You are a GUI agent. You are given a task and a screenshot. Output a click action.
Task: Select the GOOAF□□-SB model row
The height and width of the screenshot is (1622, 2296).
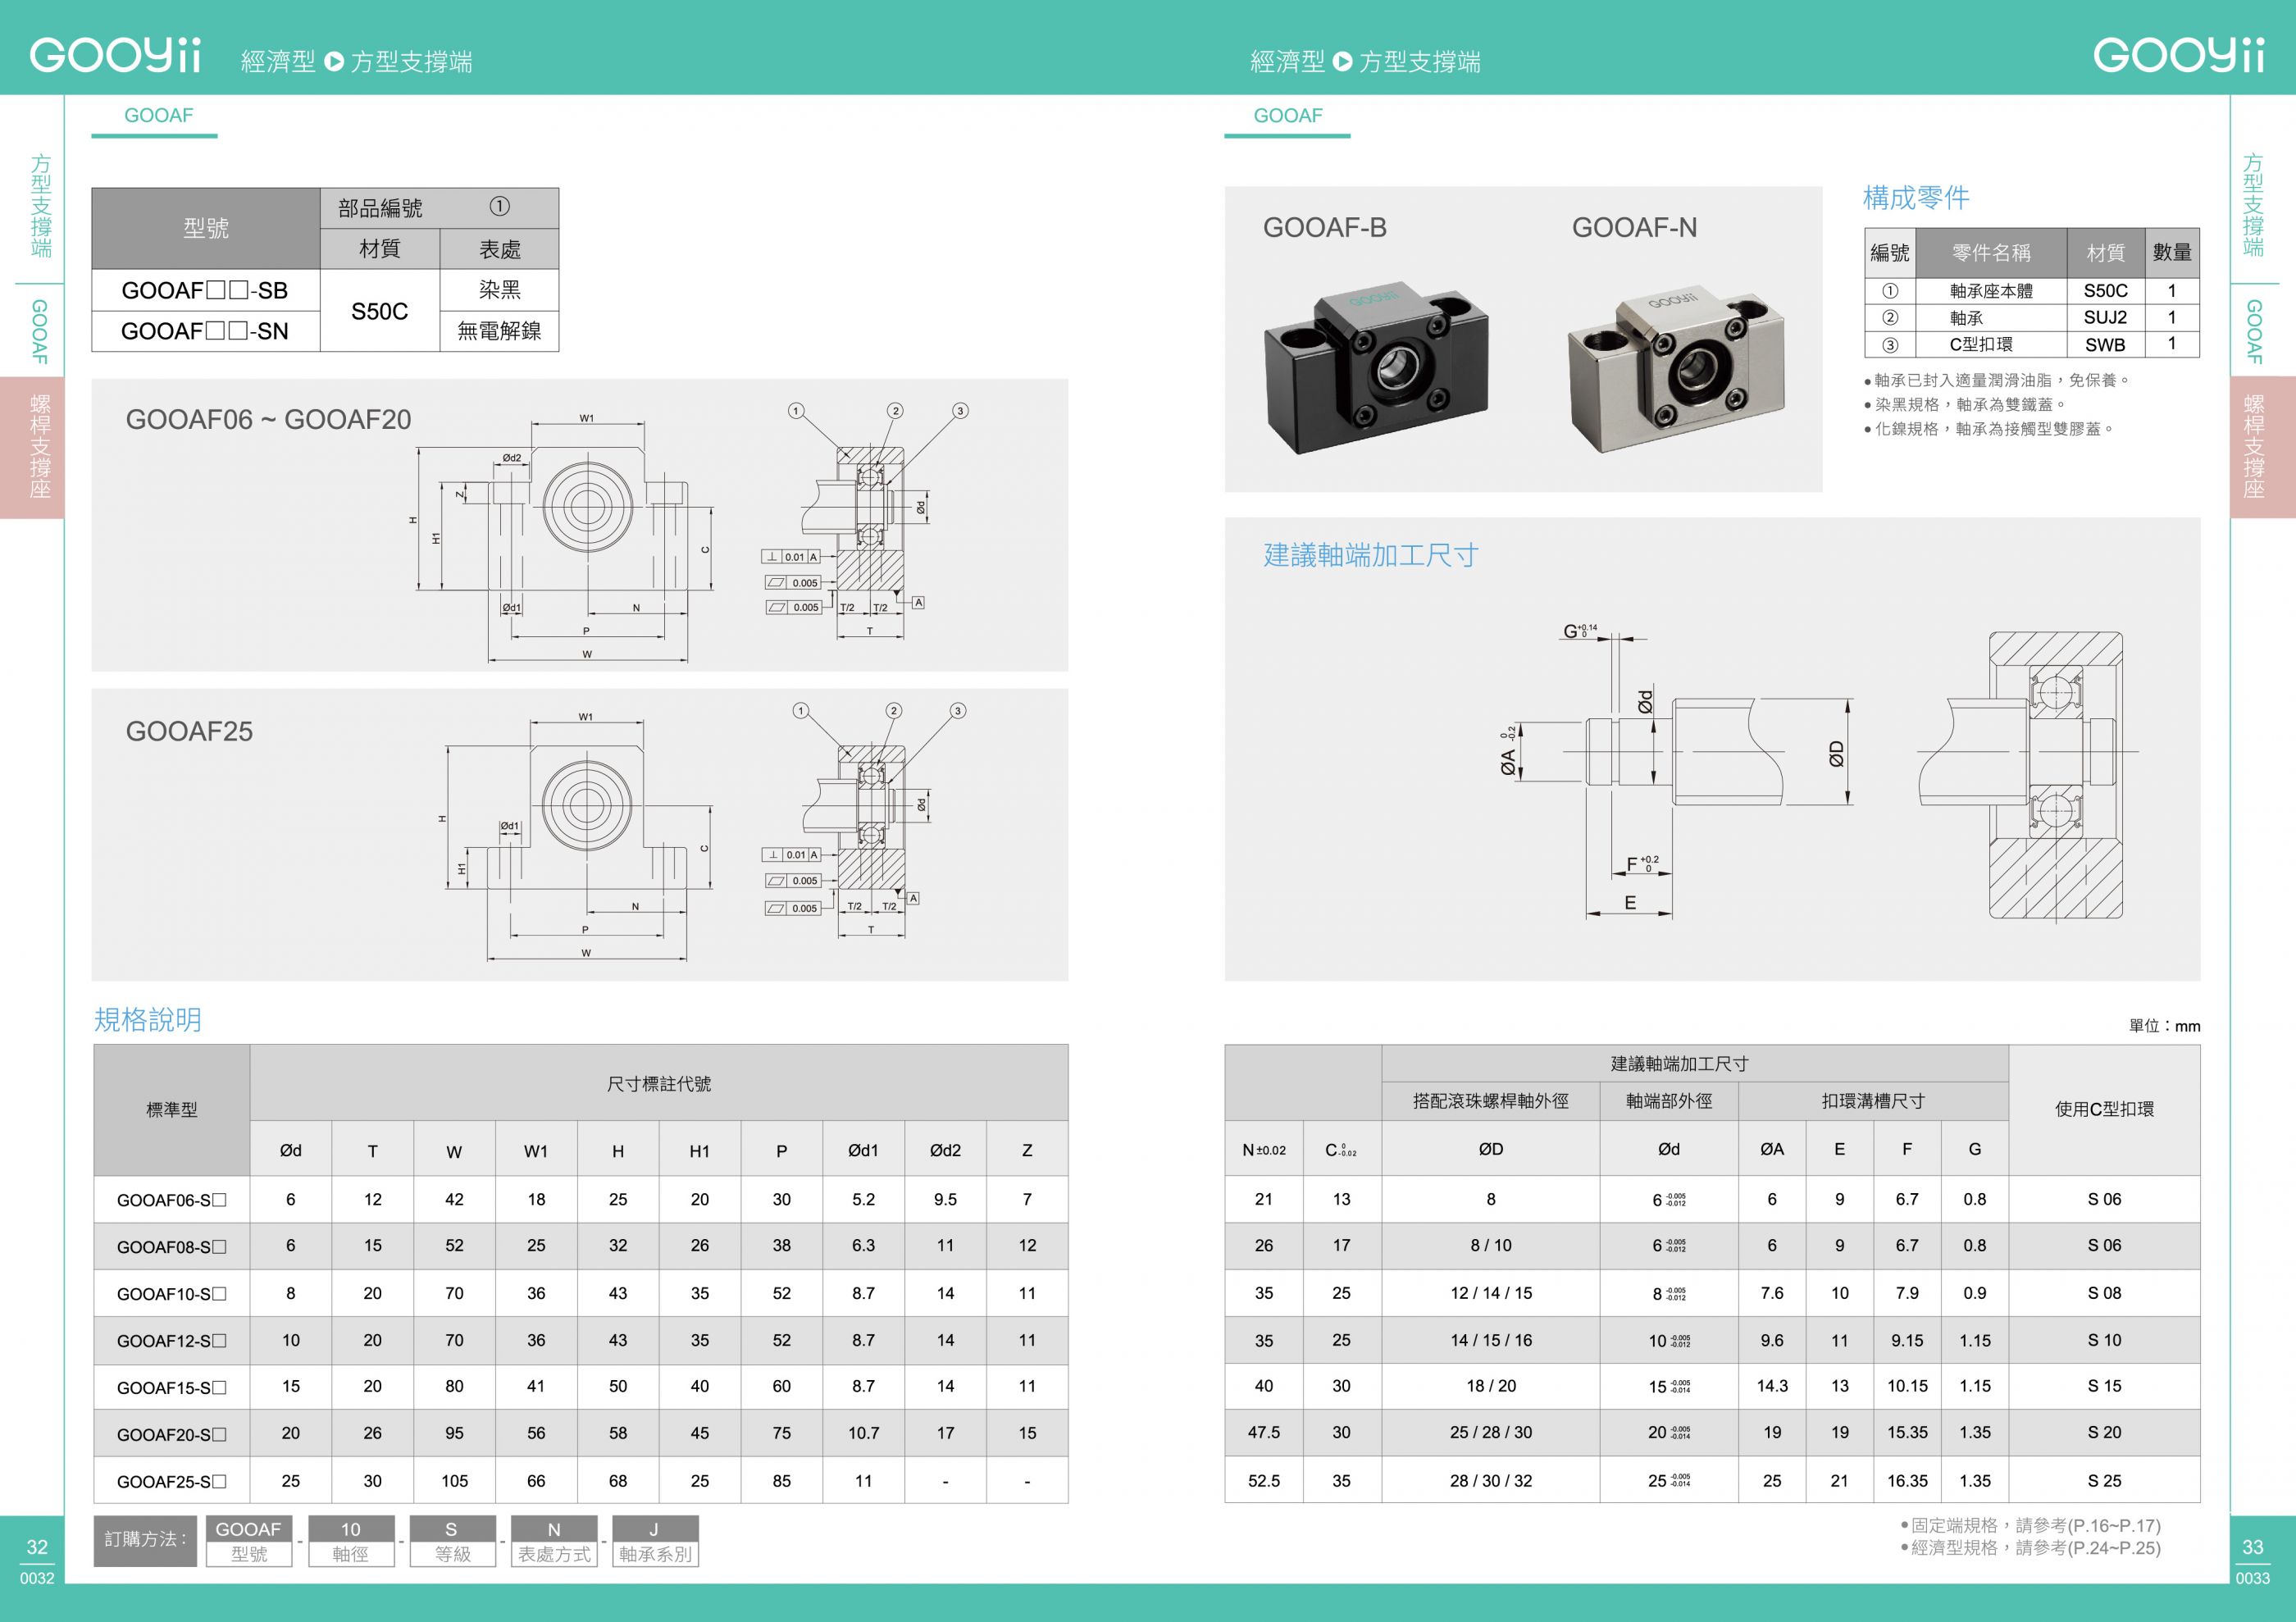coord(205,290)
